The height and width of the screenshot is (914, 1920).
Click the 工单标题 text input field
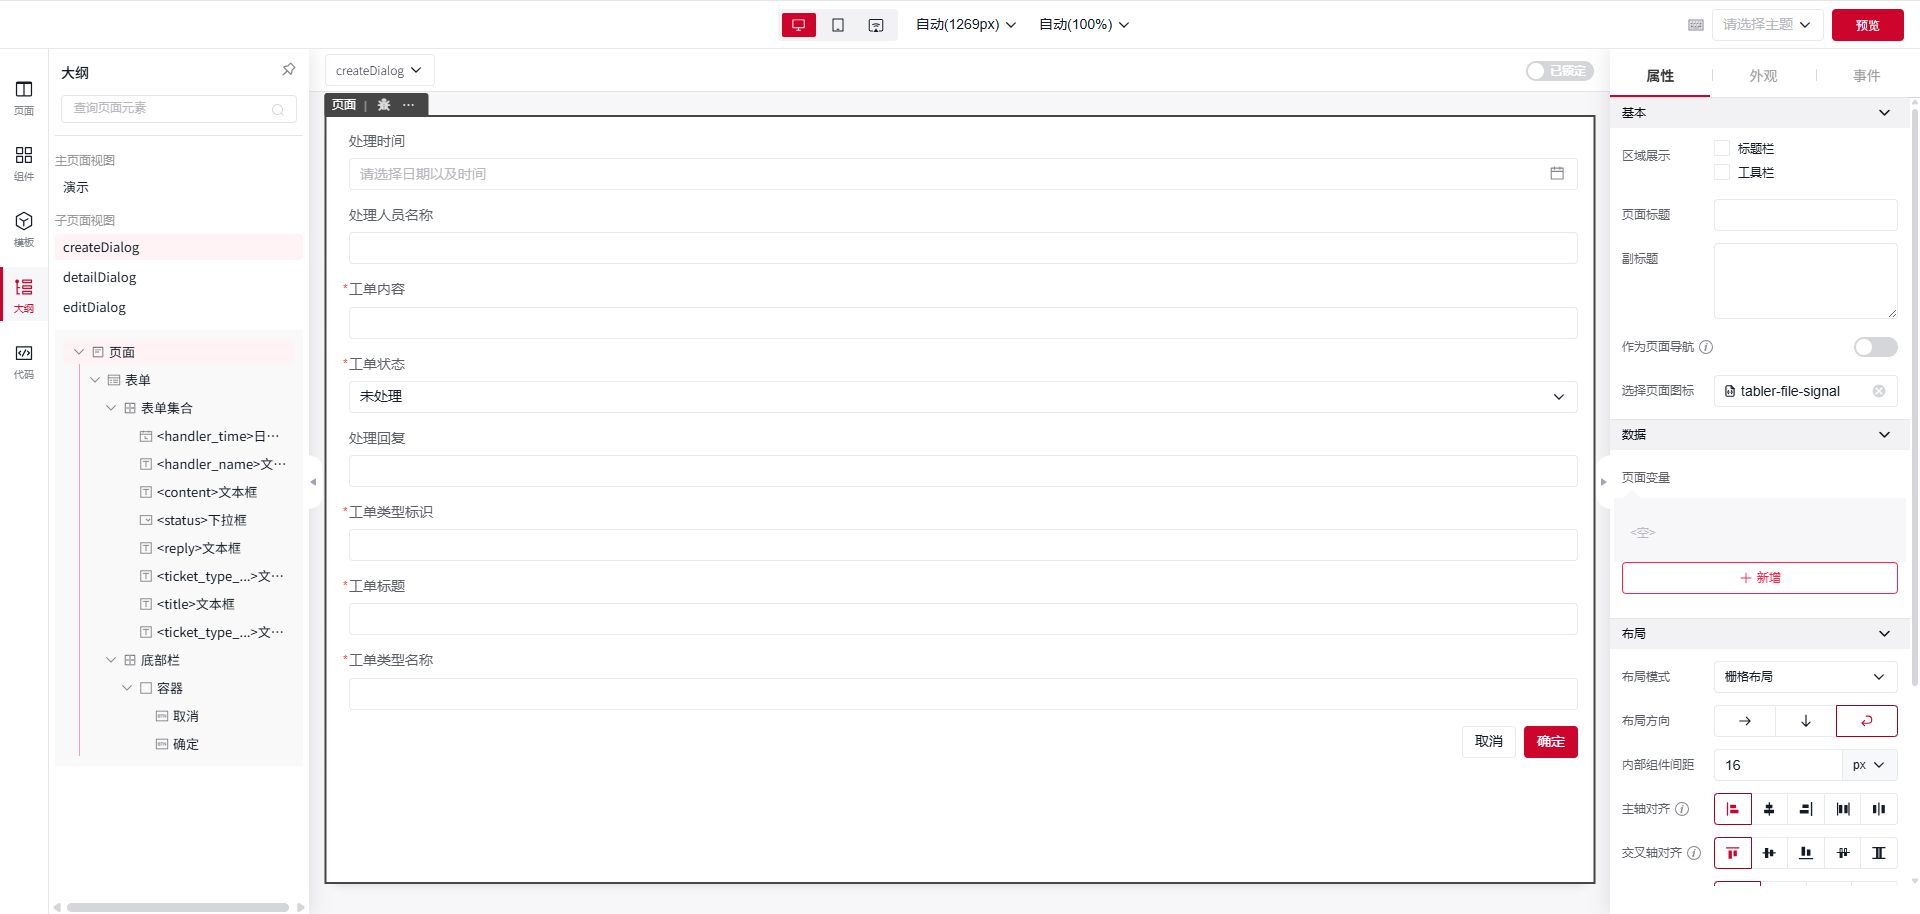[x=962, y=619]
